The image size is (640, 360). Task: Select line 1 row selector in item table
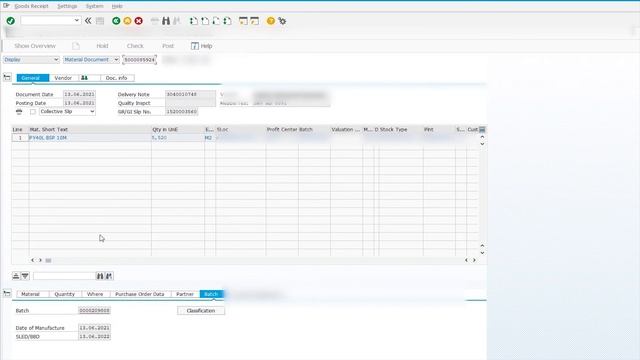pyautogui.click(x=20, y=138)
